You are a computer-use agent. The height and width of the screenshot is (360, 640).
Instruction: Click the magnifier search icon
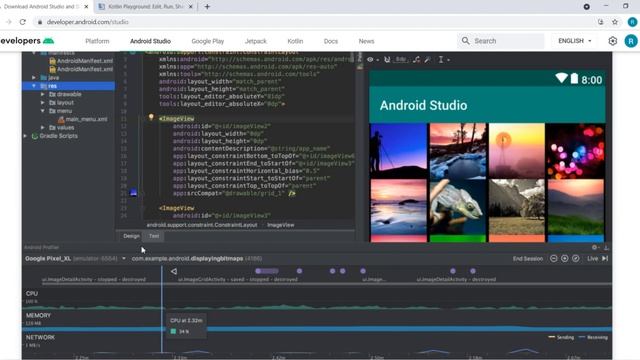465,41
